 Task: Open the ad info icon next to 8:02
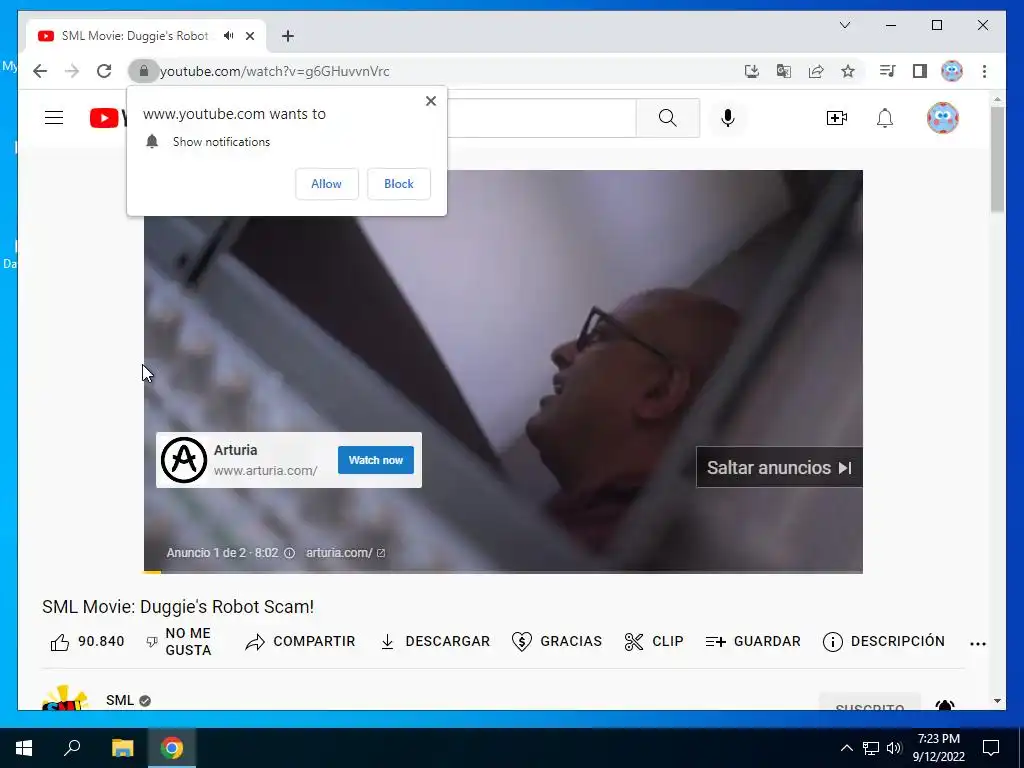(x=289, y=553)
